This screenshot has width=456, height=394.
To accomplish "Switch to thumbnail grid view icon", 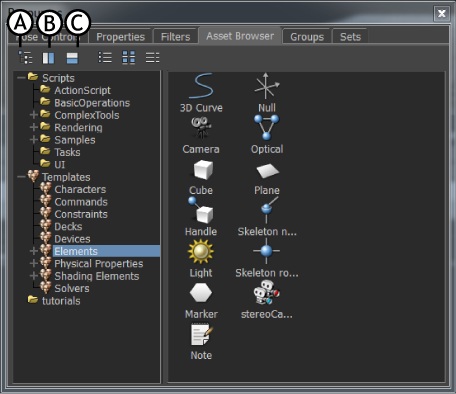I will point(129,58).
